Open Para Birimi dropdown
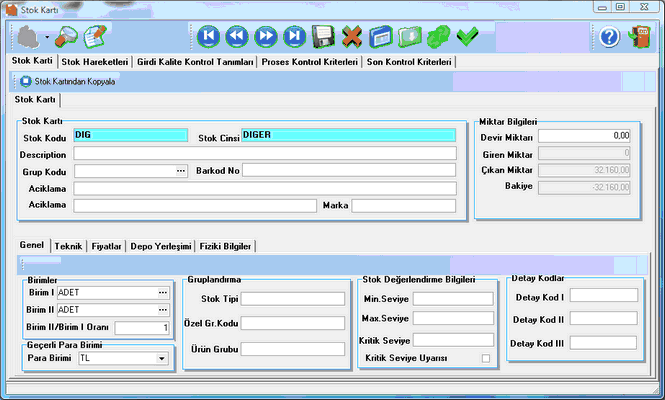The width and height of the screenshot is (665, 400). tap(162, 358)
